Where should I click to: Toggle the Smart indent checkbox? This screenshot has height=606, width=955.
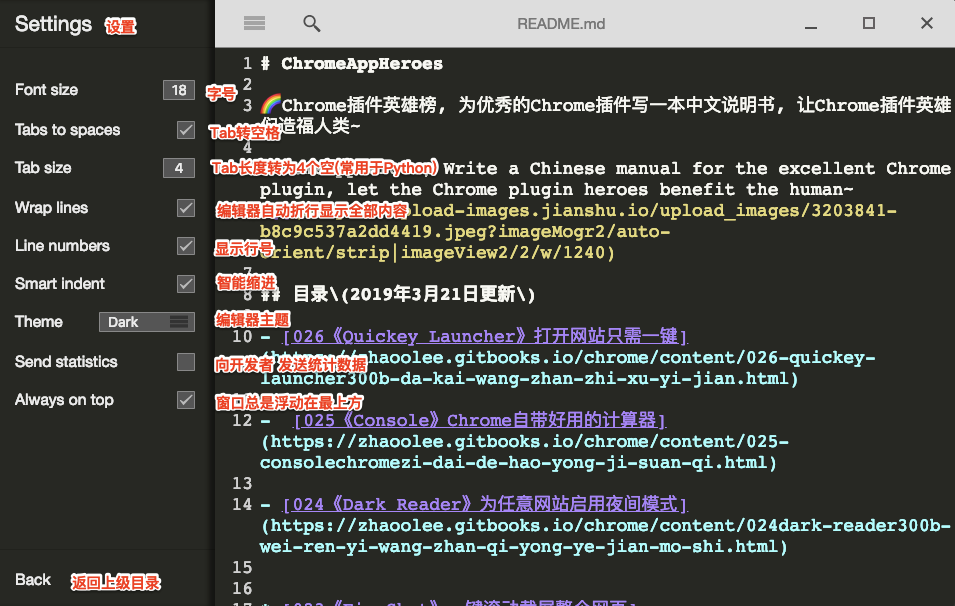coord(186,284)
